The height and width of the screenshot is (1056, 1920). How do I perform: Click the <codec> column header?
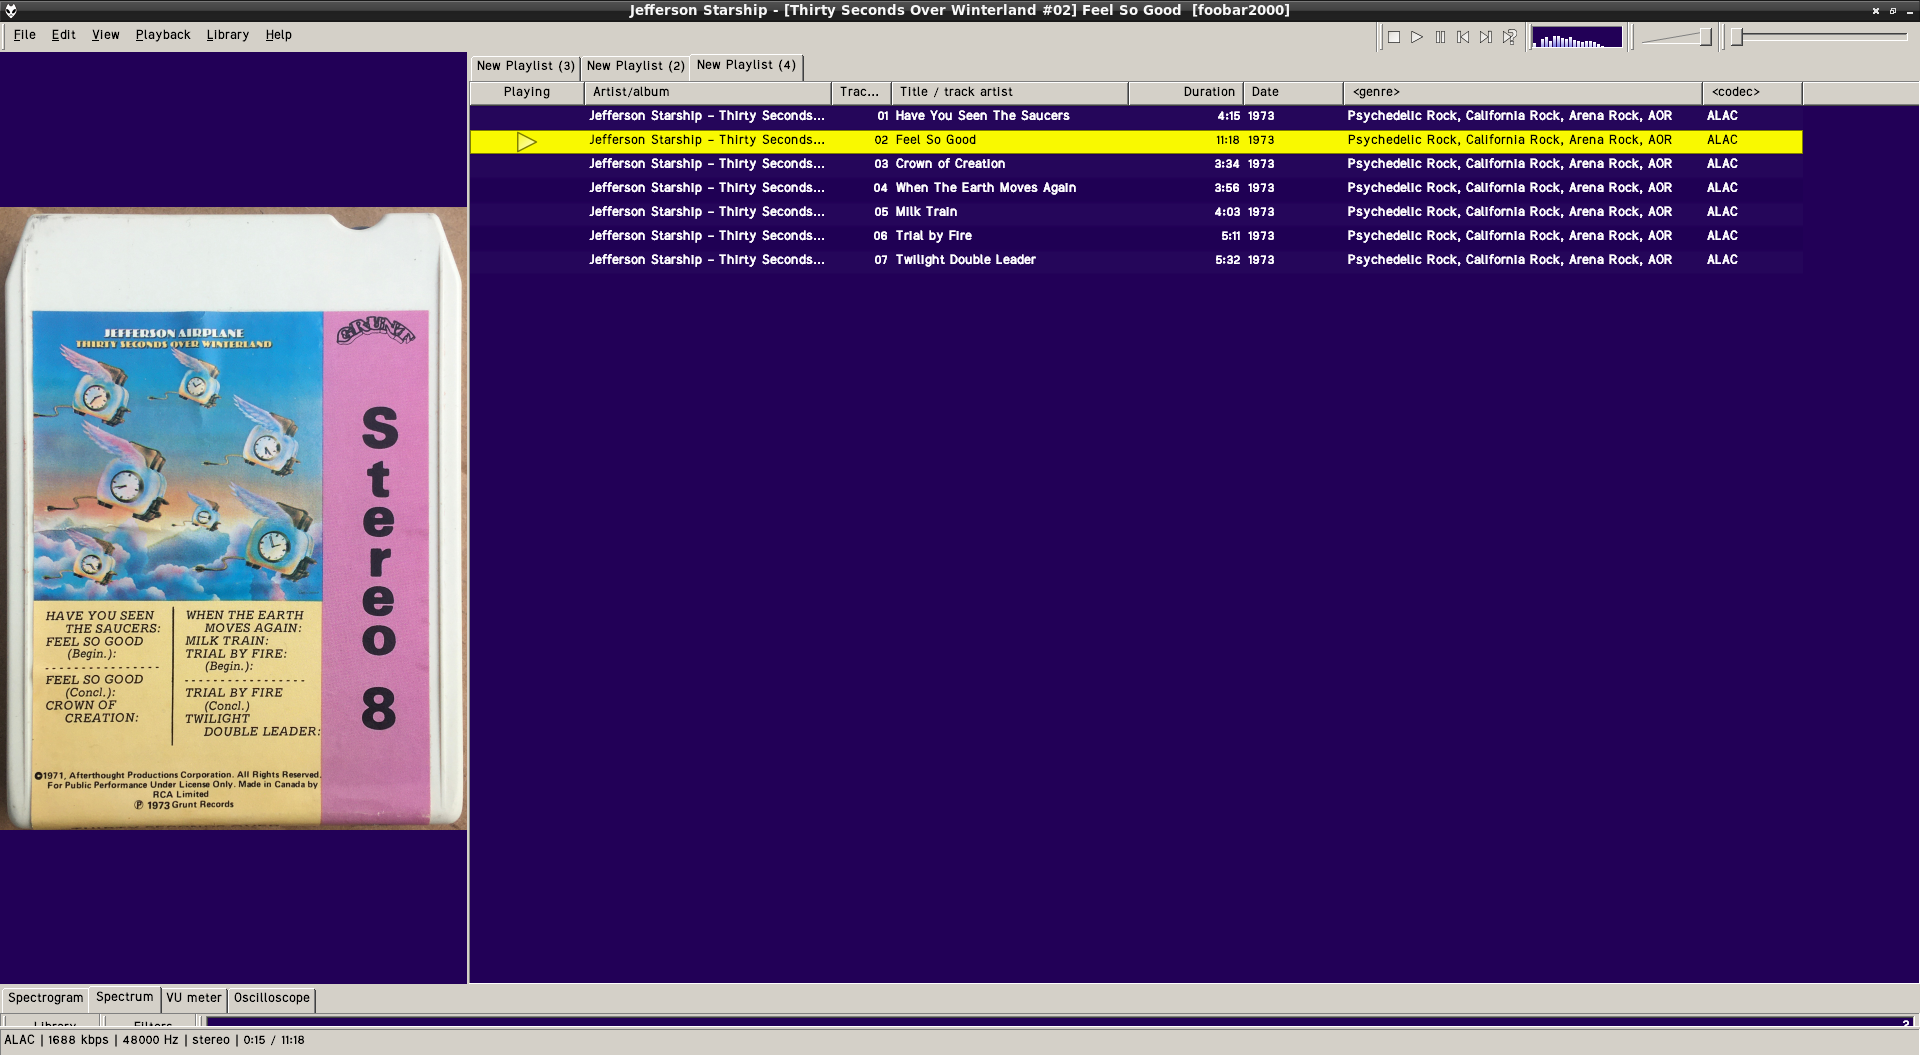point(1753,92)
